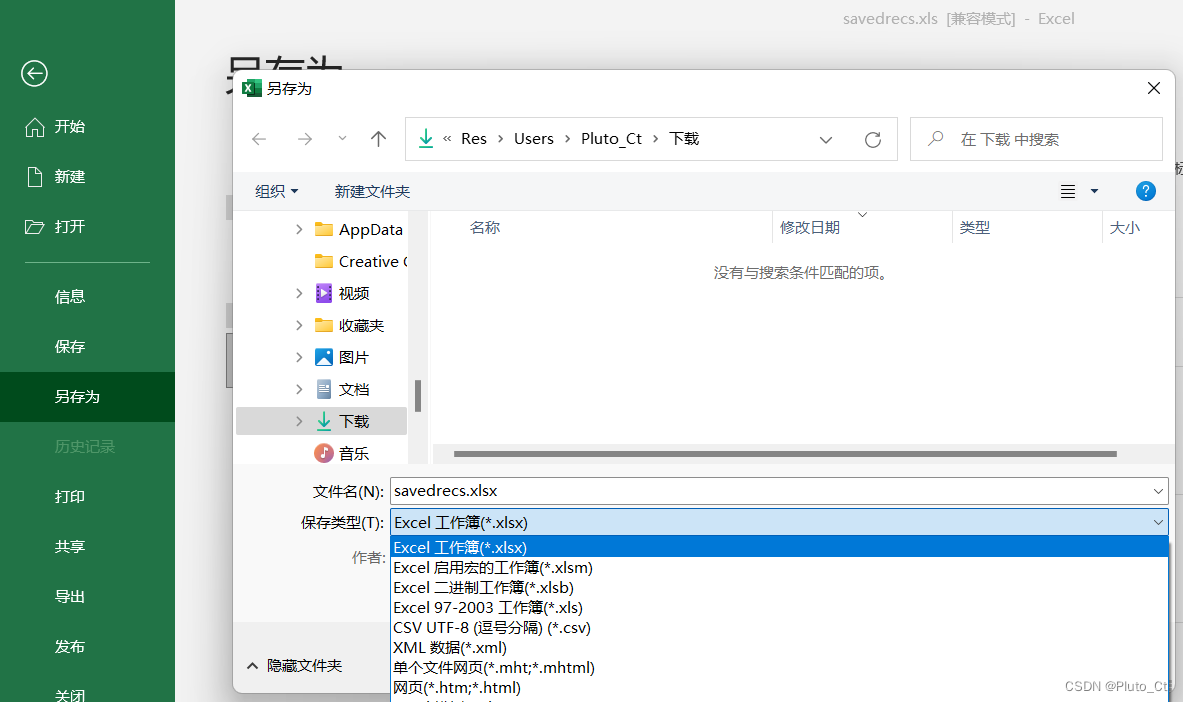This screenshot has width=1183, height=702.
Task: Choose Excel 启用宏的工作簿(*.xlsm)
Action: (x=779, y=568)
